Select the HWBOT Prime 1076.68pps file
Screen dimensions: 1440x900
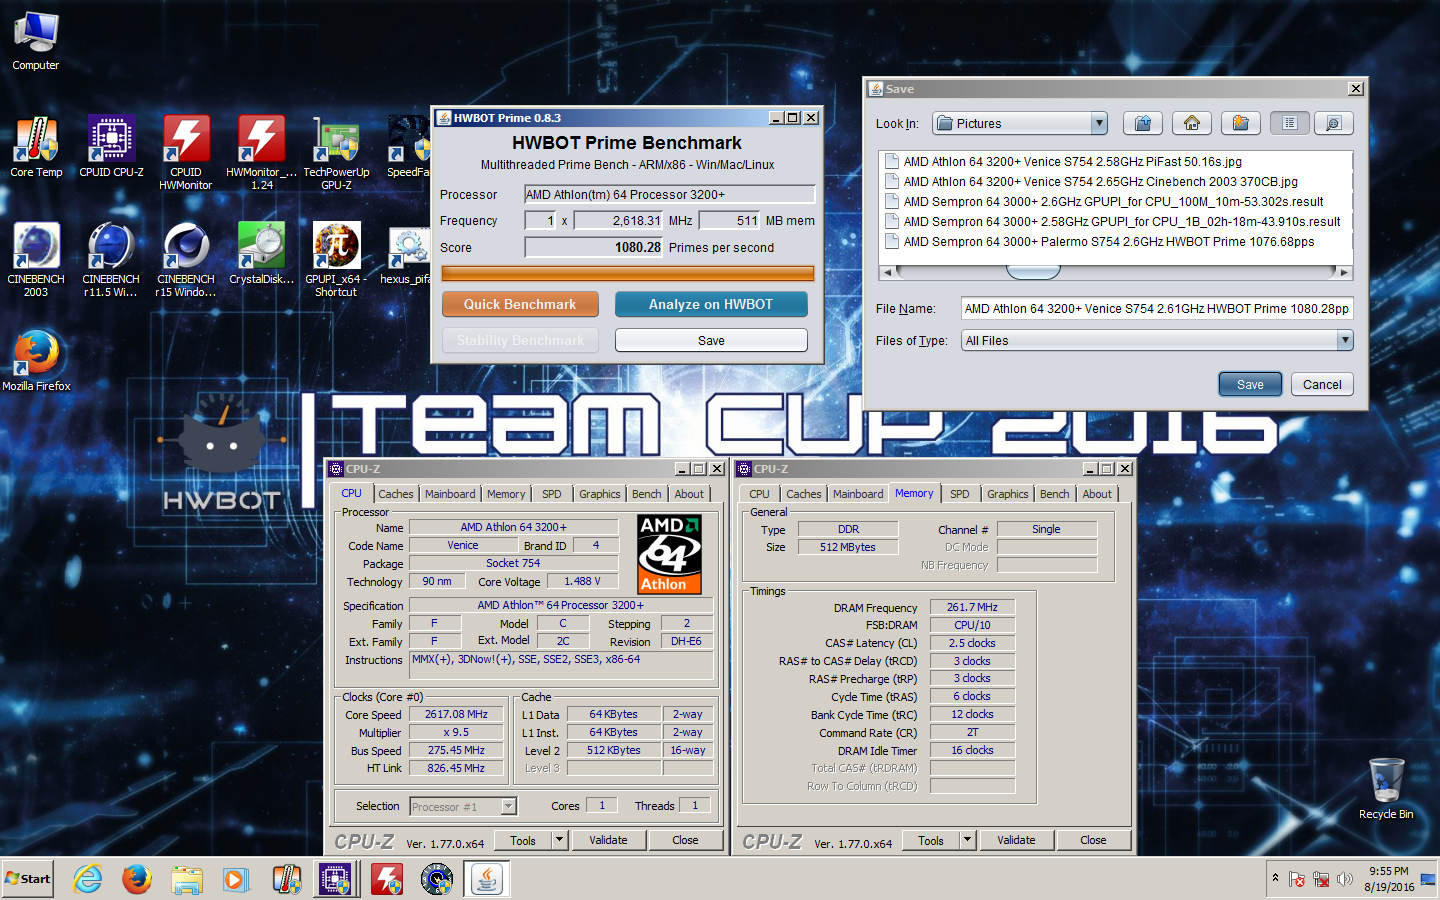coord(1100,241)
